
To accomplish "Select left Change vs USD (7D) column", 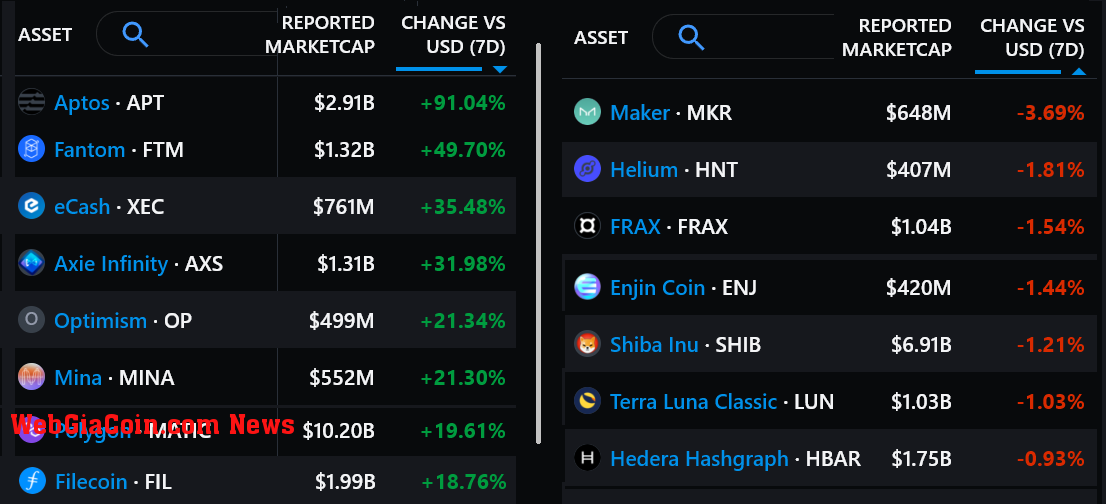I will 453,35.
